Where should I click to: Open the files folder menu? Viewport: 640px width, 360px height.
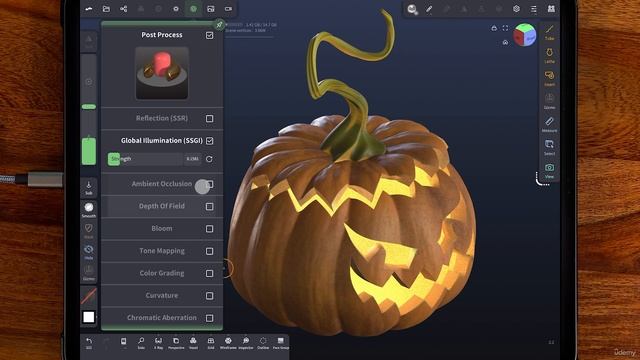(x=106, y=9)
